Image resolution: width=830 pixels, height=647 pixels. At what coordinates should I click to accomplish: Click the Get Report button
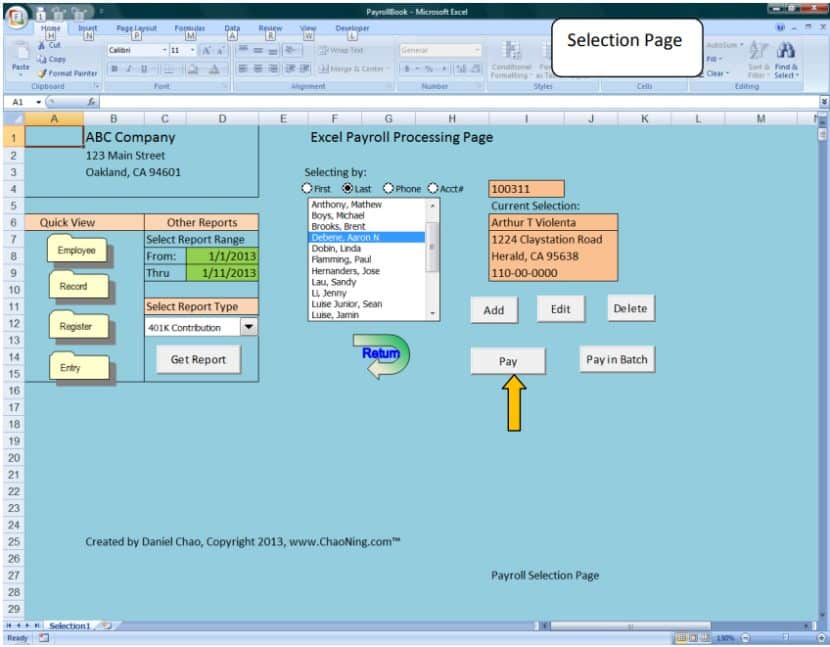pyautogui.click(x=197, y=359)
